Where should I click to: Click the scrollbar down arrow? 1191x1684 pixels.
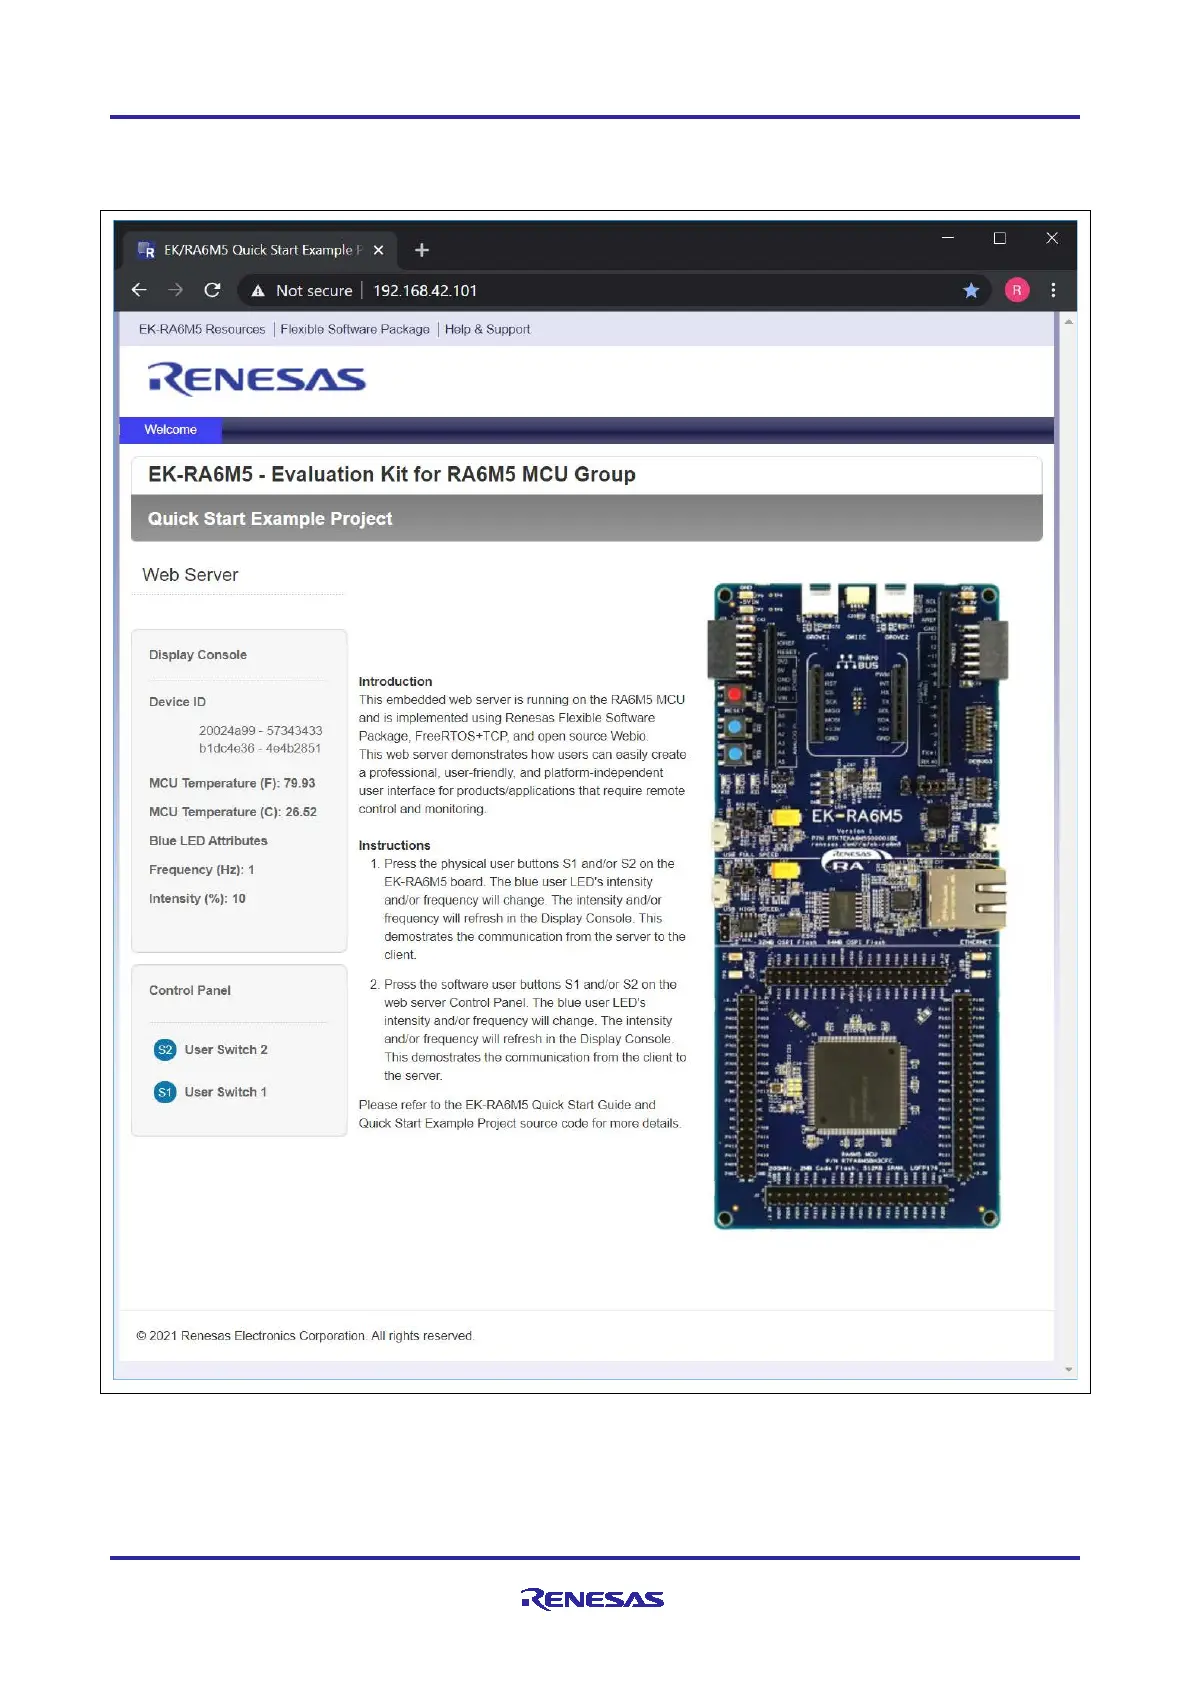tap(1069, 1370)
